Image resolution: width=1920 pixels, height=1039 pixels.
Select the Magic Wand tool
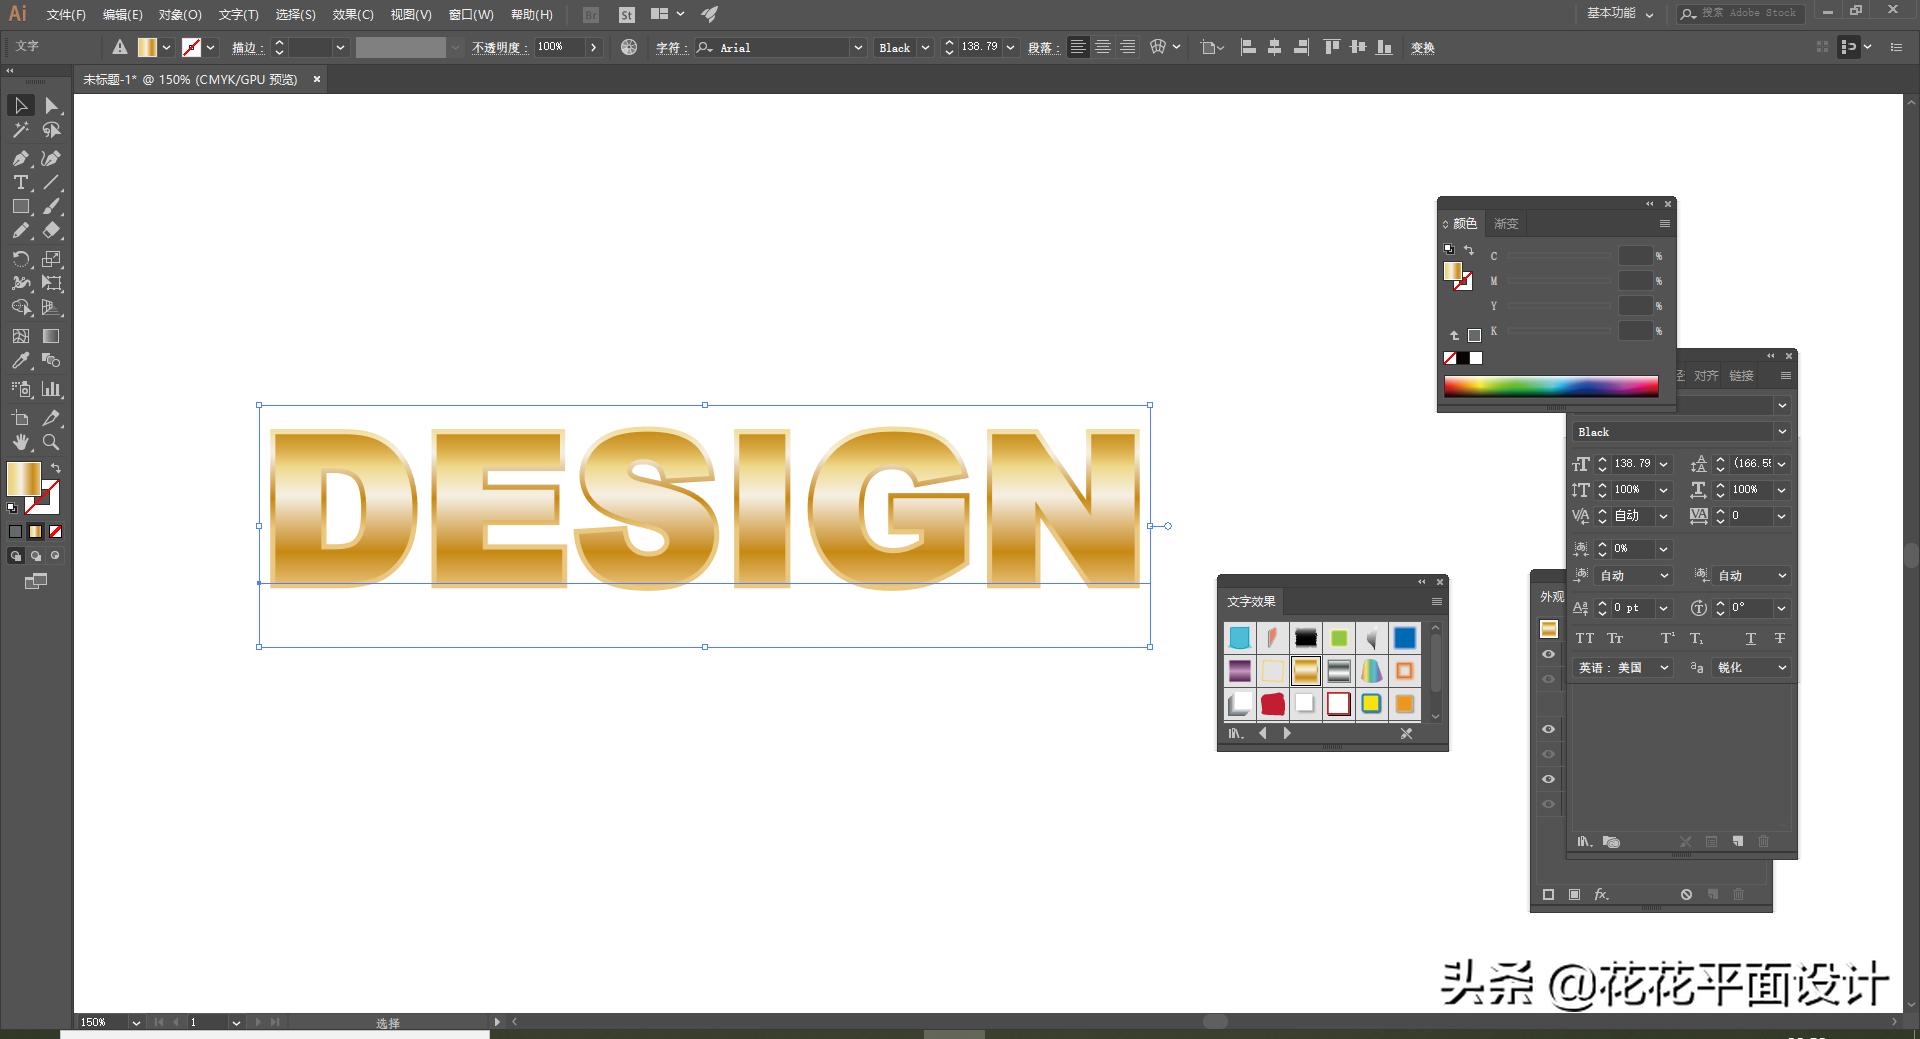20,130
